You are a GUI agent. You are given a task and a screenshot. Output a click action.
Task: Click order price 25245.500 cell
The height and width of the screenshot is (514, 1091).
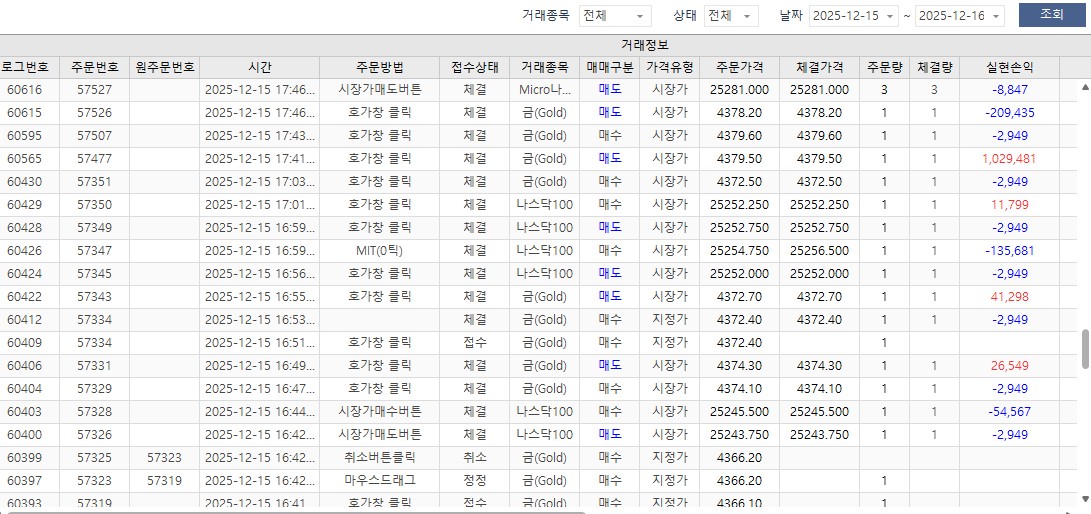click(740, 411)
